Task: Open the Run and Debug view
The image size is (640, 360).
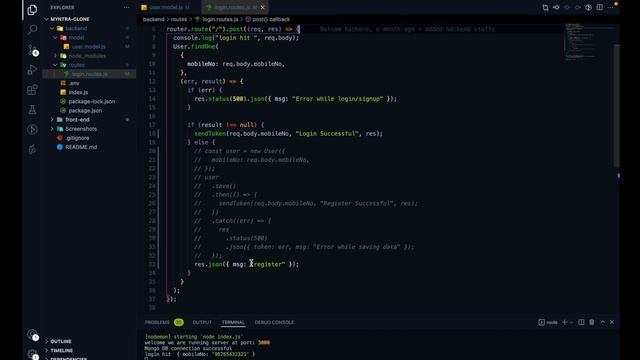Action: click(x=32, y=70)
